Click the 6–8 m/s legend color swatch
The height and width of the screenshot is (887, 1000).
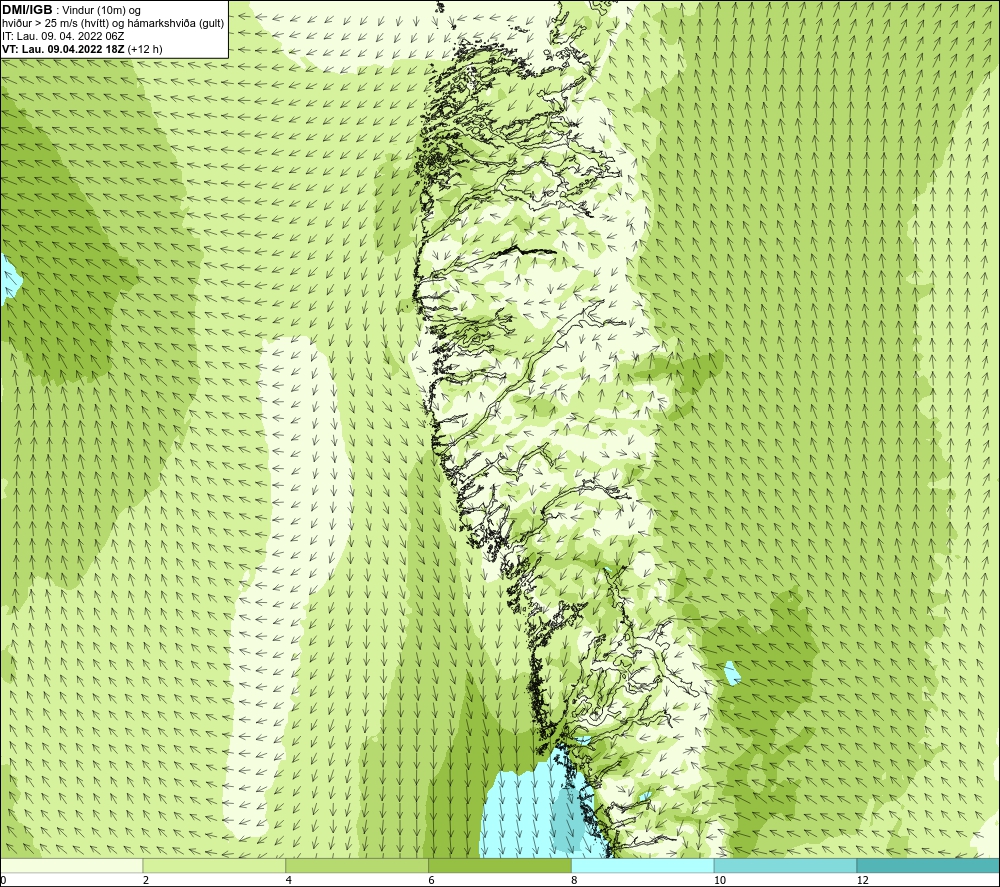500,865
